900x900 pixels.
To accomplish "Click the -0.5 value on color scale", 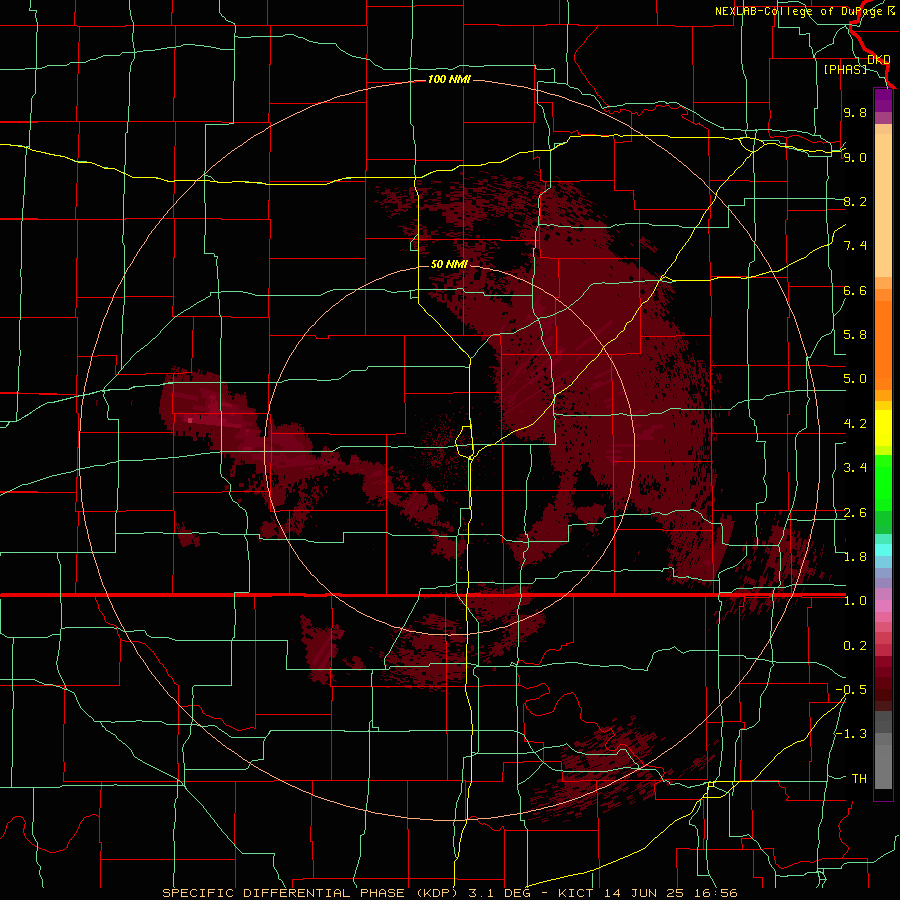I will pyautogui.click(x=851, y=690).
